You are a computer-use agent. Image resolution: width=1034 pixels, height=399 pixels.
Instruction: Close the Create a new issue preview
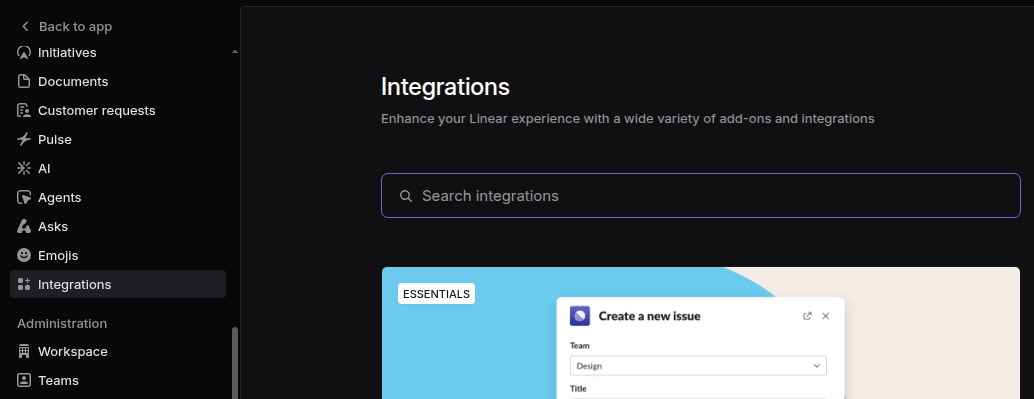tap(826, 316)
